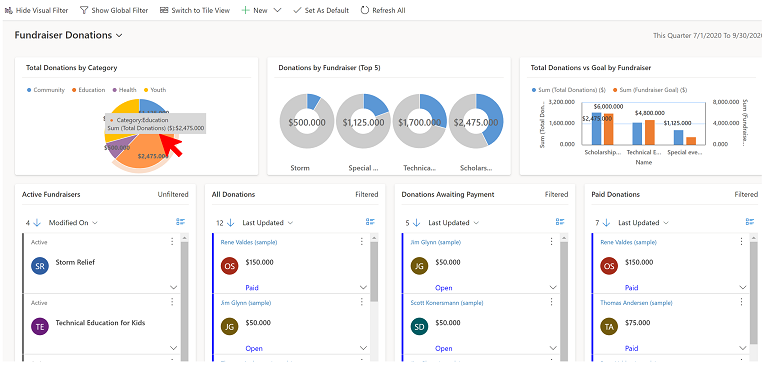Viewport: 781px width, 371px height.
Task: Open more options for Technical Education card
Action: [x=172, y=302]
